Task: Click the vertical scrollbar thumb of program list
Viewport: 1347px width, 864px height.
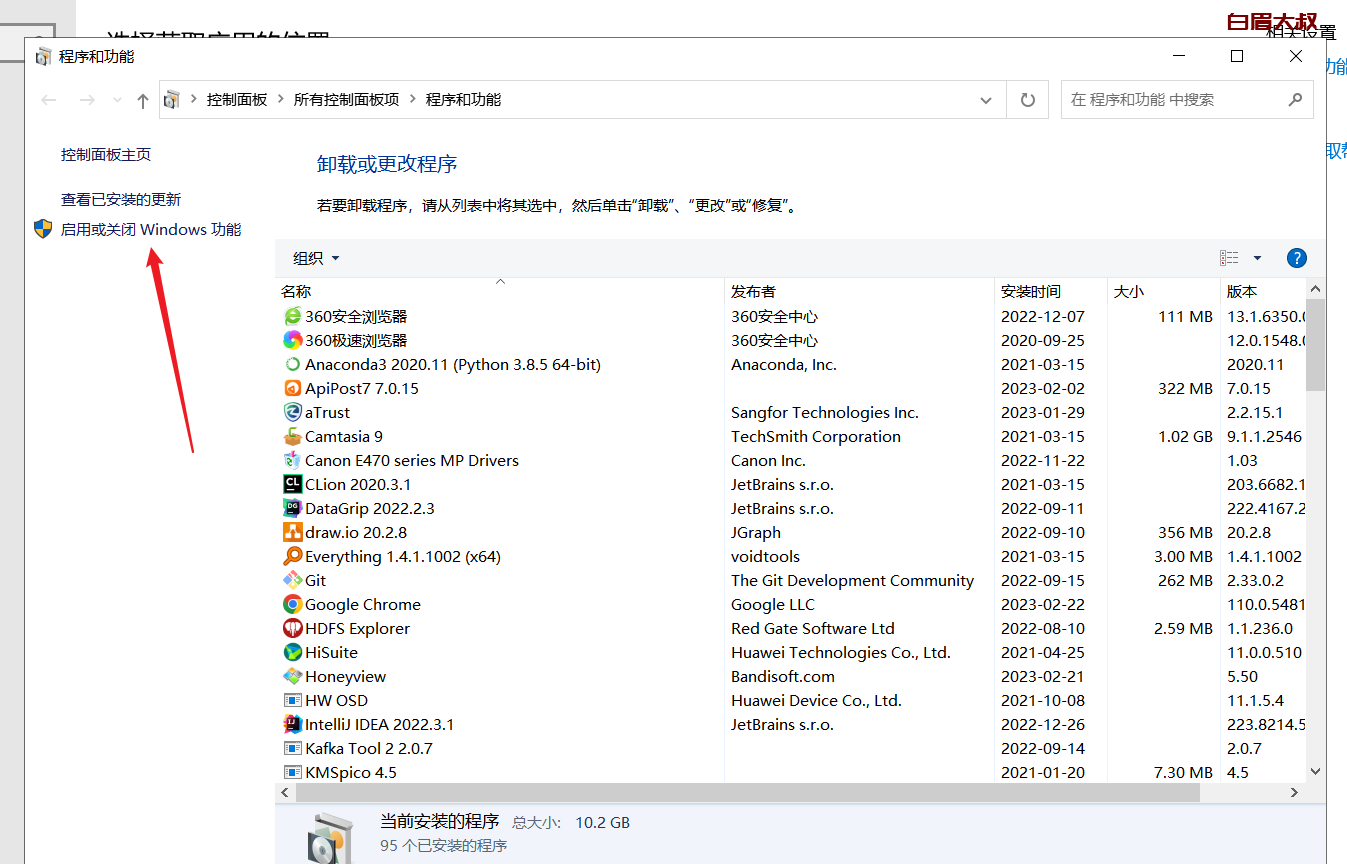Action: click(x=1315, y=344)
